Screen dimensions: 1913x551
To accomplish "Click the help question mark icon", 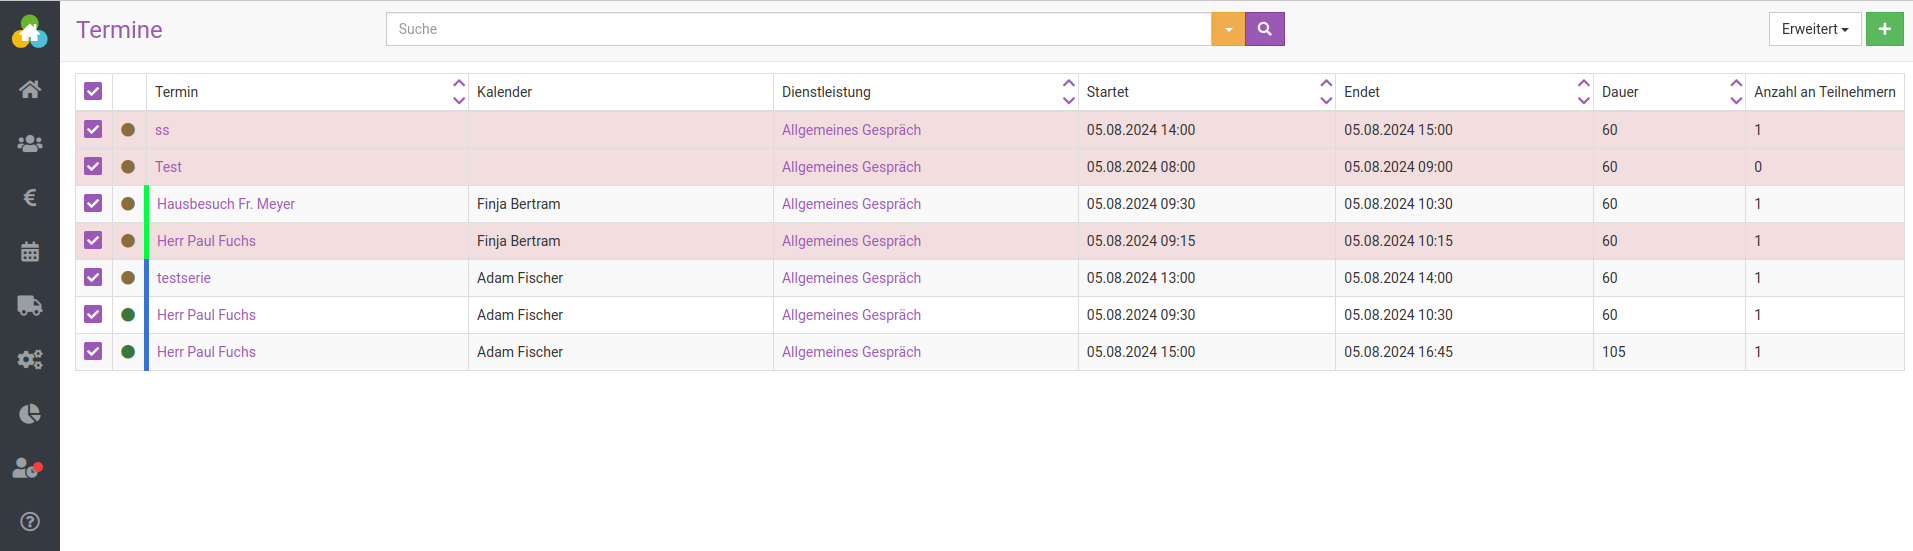I will (30, 521).
